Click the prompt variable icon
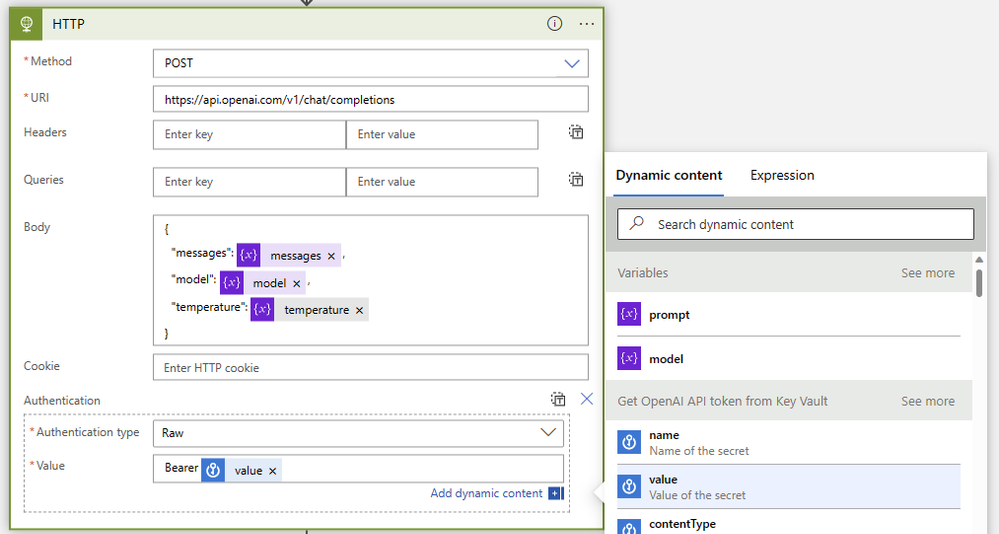 629,314
